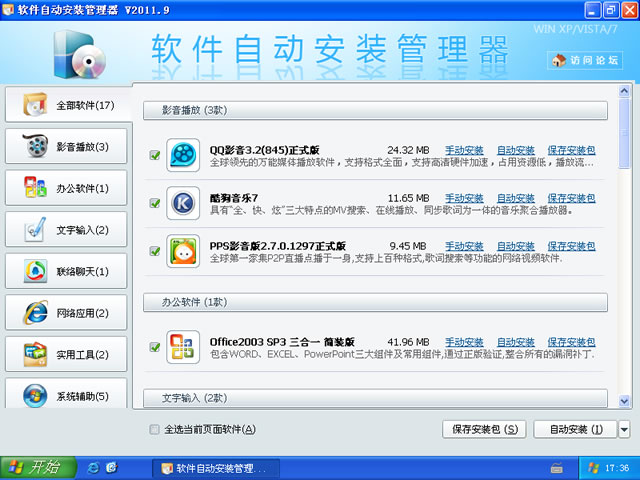Click the 保存安装包 (S) button
The image size is (640, 480).
pos(483,430)
